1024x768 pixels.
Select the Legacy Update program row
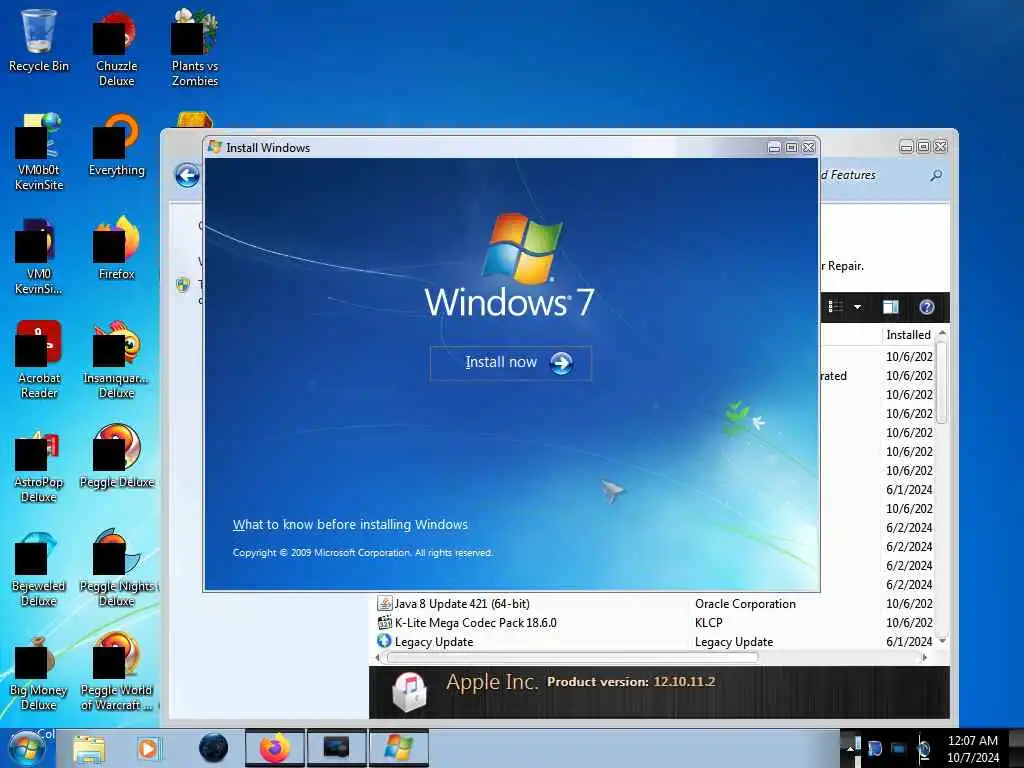click(x=656, y=641)
